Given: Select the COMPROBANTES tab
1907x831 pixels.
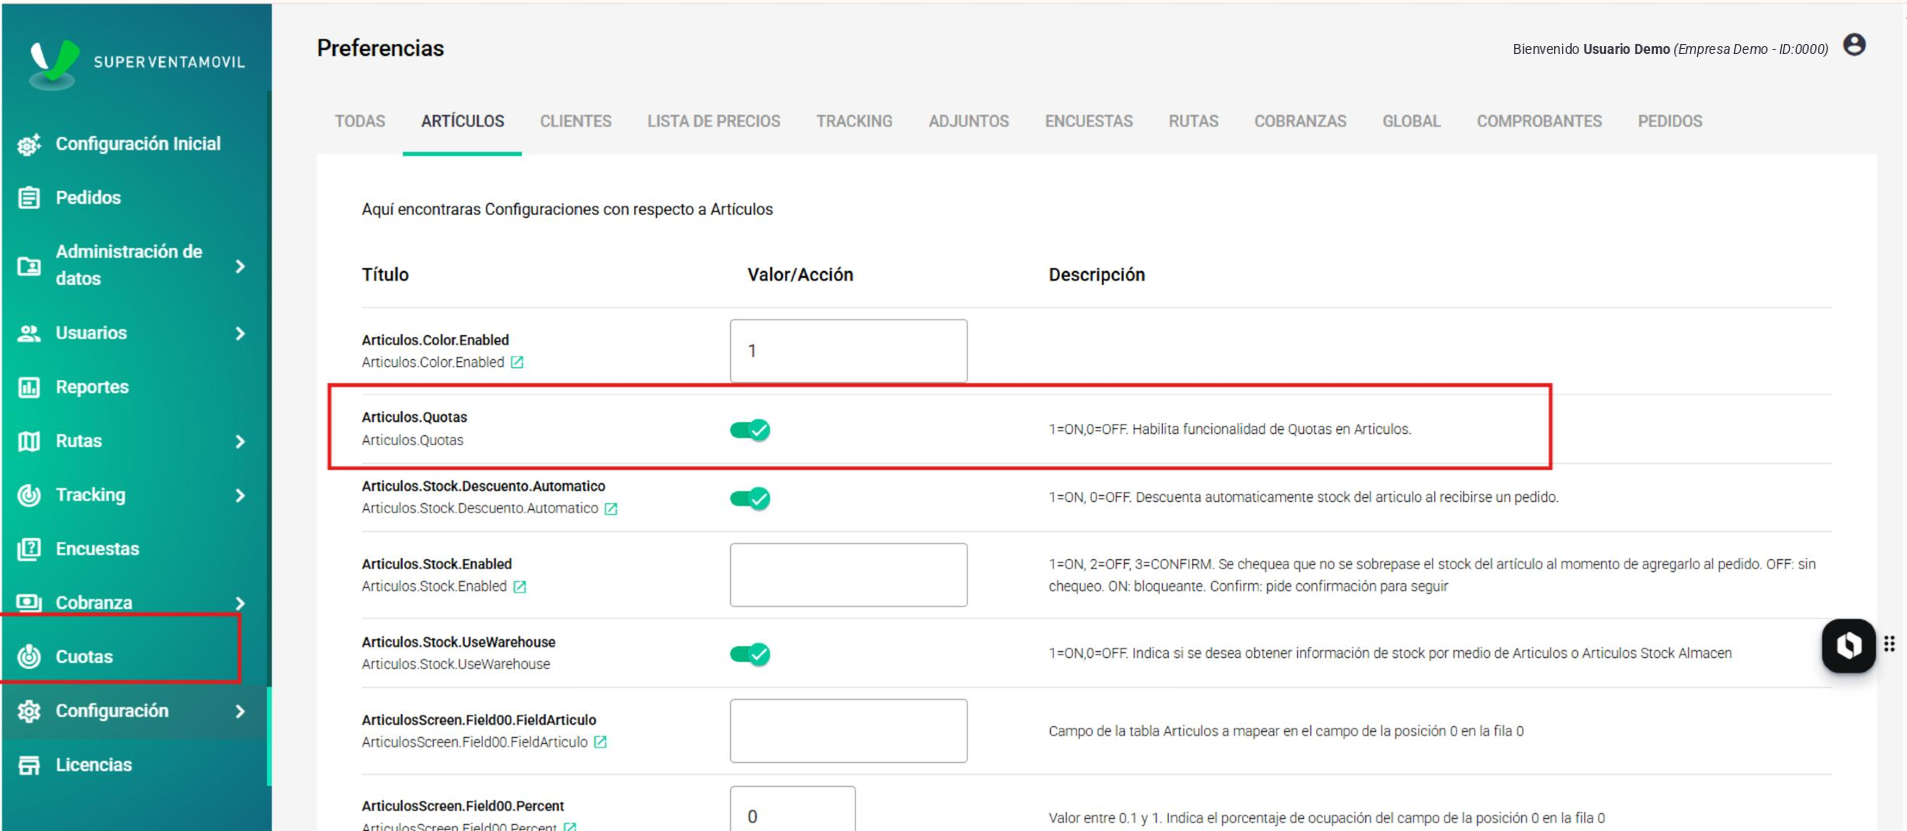Looking at the screenshot, I should pyautogui.click(x=1539, y=121).
